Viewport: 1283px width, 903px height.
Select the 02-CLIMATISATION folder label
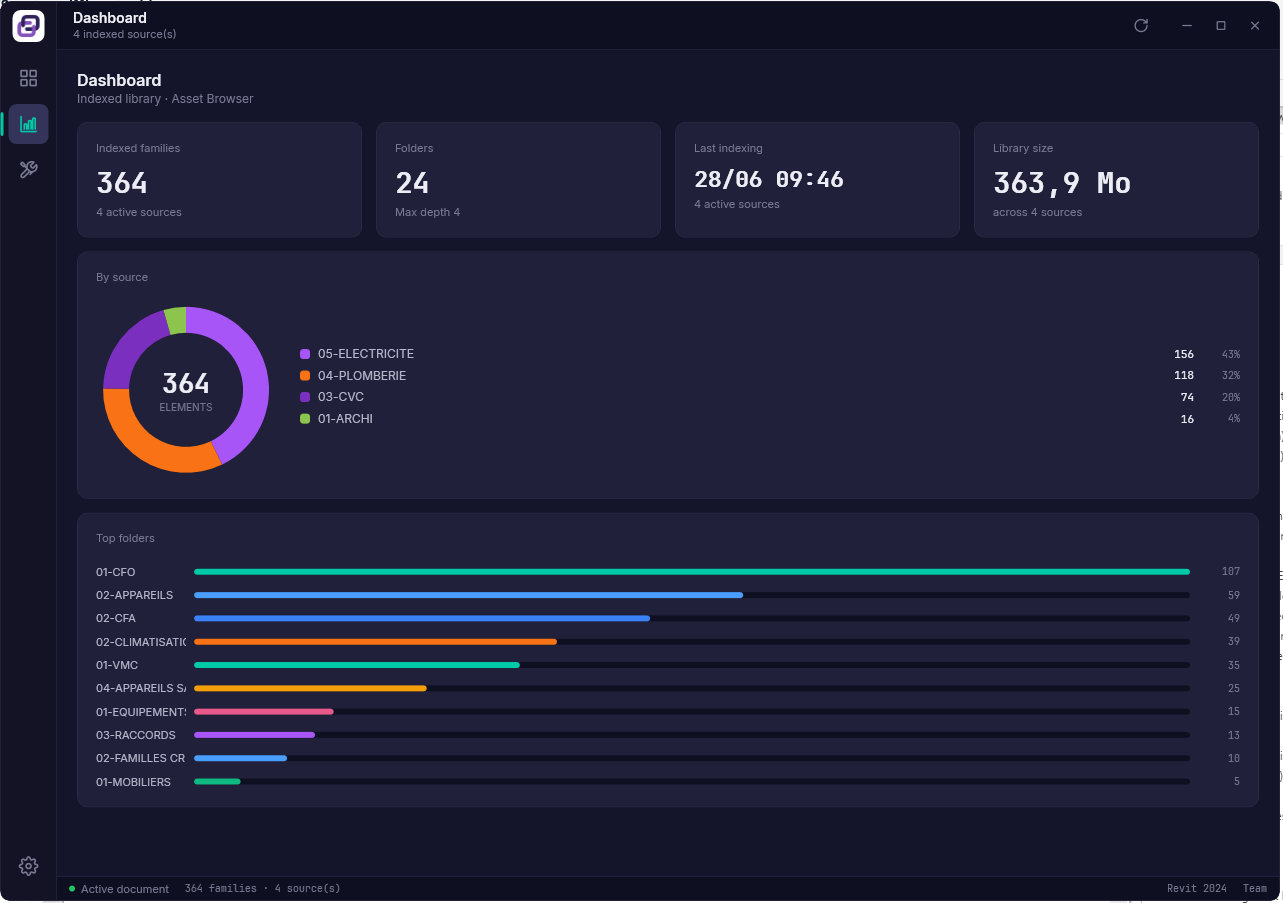point(141,642)
